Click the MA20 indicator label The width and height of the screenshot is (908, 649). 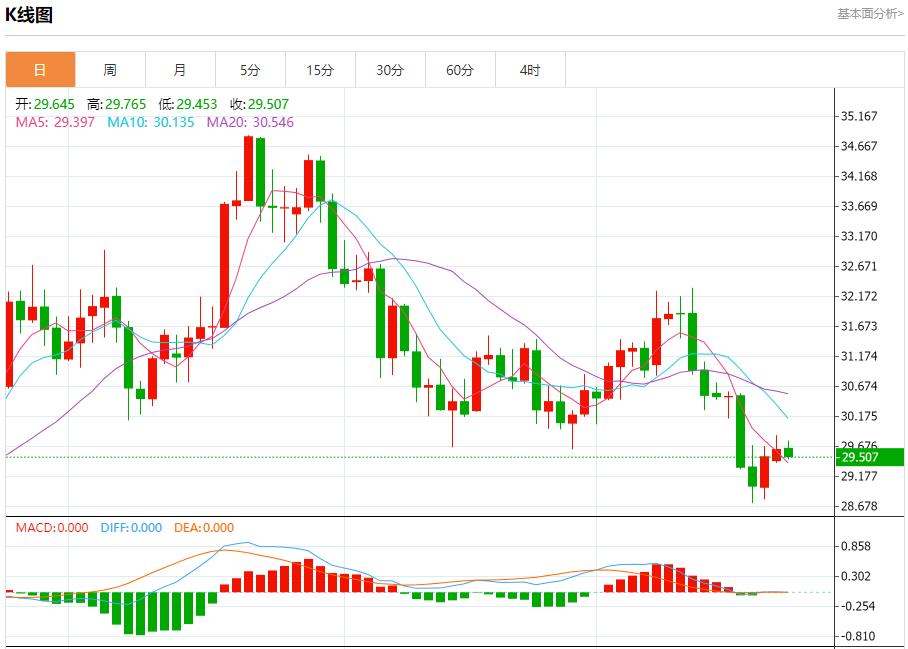point(250,122)
